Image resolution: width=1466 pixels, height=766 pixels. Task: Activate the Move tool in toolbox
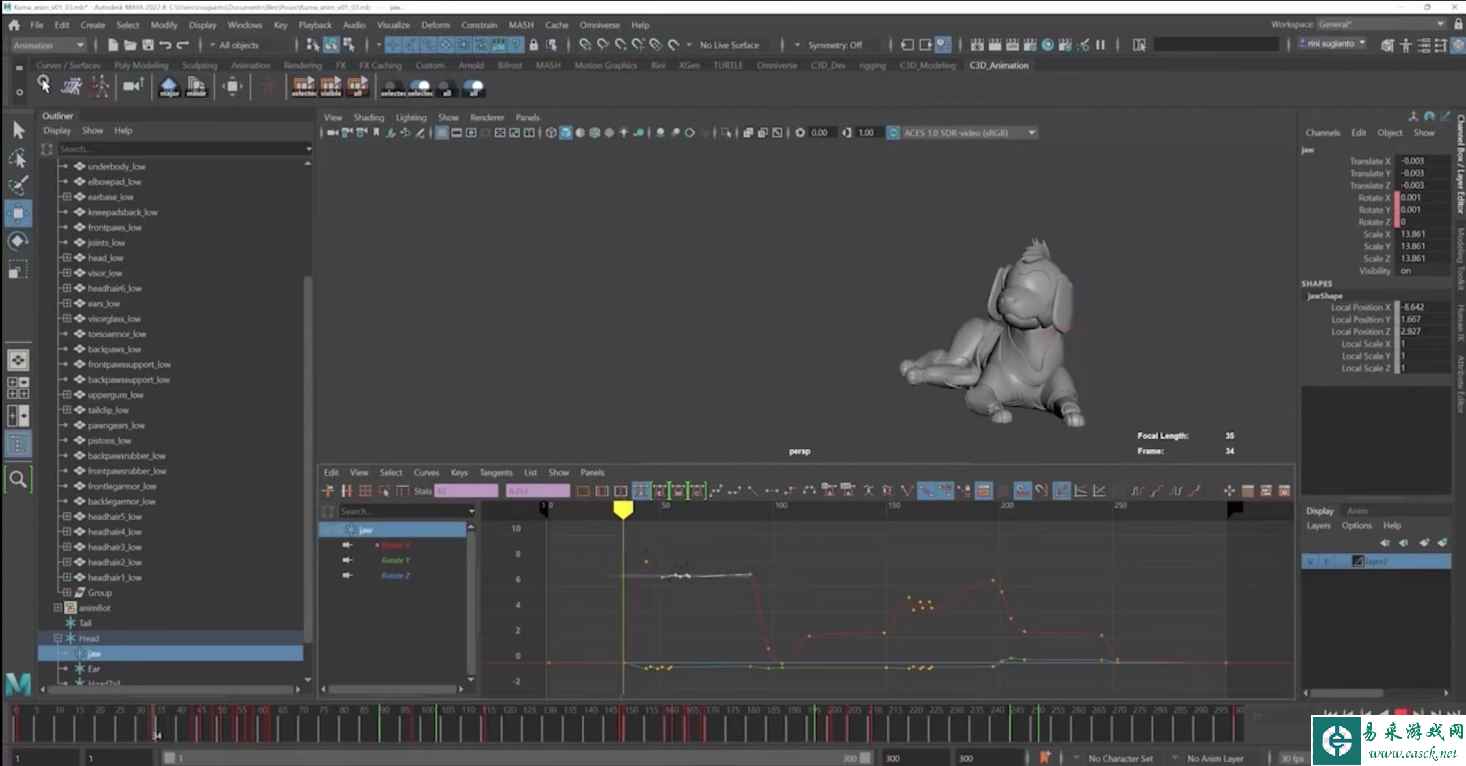click(x=18, y=213)
